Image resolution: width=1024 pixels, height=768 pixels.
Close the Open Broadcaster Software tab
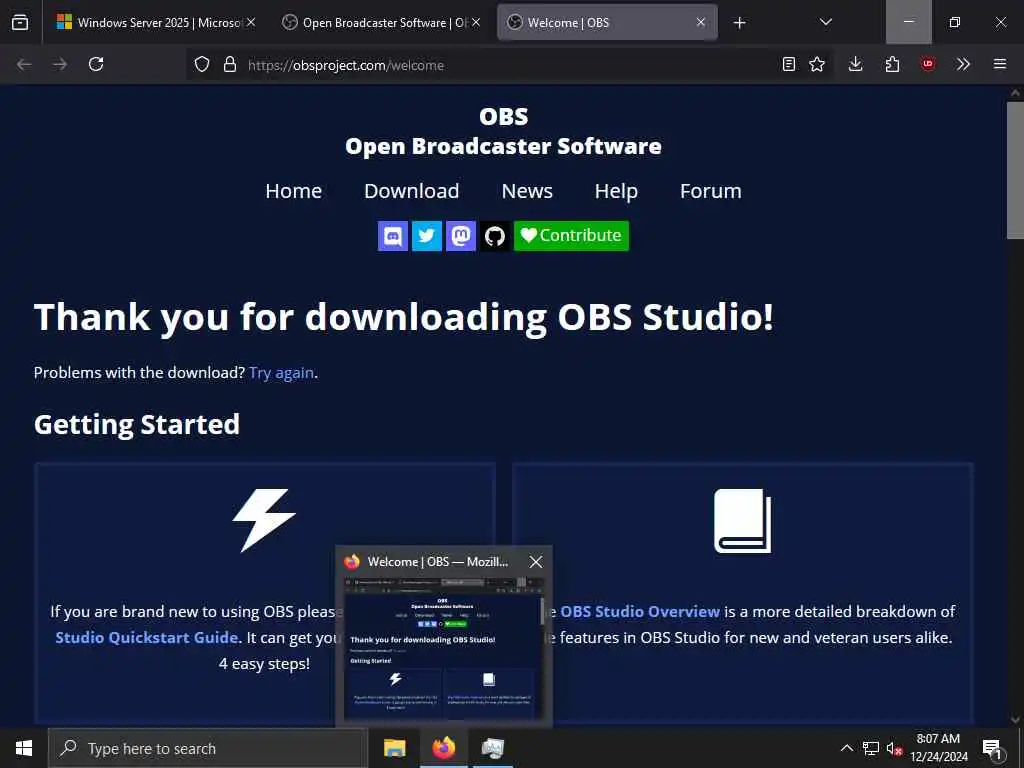pyautogui.click(x=476, y=22)
